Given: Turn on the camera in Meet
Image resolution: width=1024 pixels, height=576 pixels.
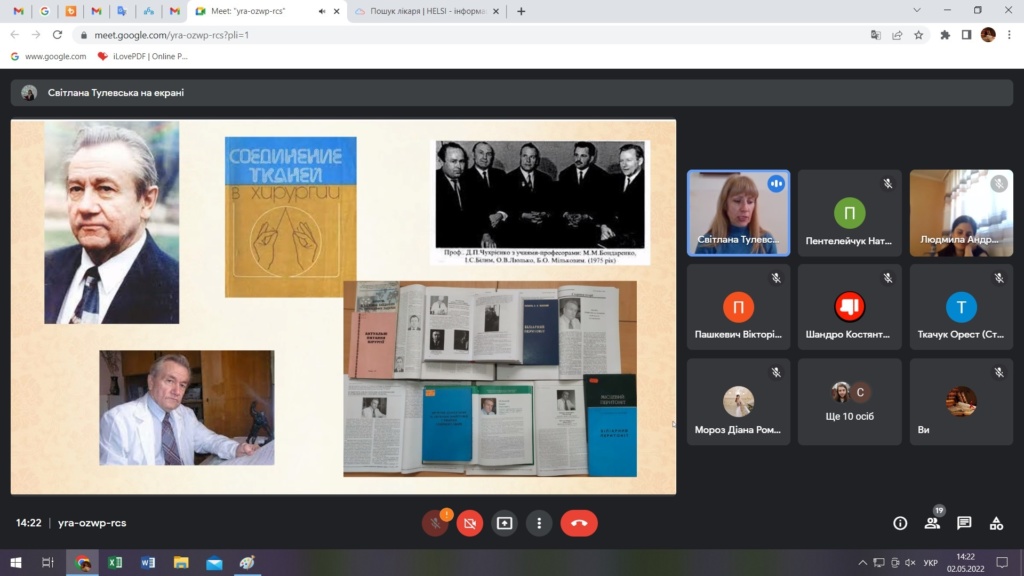Looking at the screenshot, I should tap(470, 523).
